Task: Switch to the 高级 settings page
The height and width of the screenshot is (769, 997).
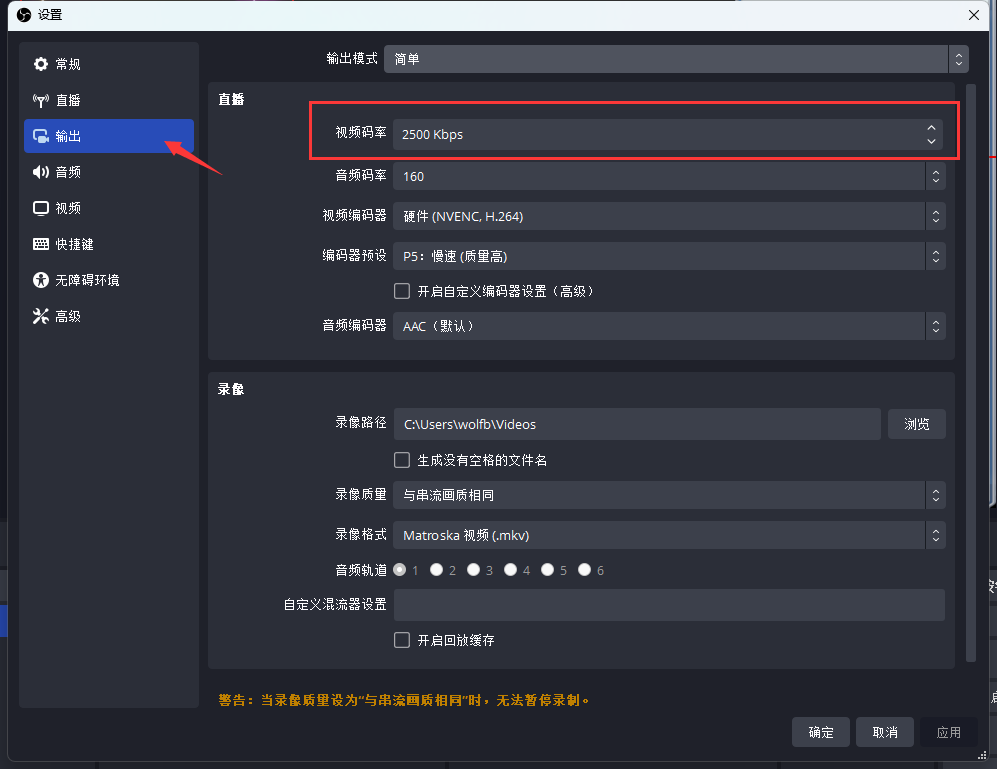Action: click(x=109, y=316)
